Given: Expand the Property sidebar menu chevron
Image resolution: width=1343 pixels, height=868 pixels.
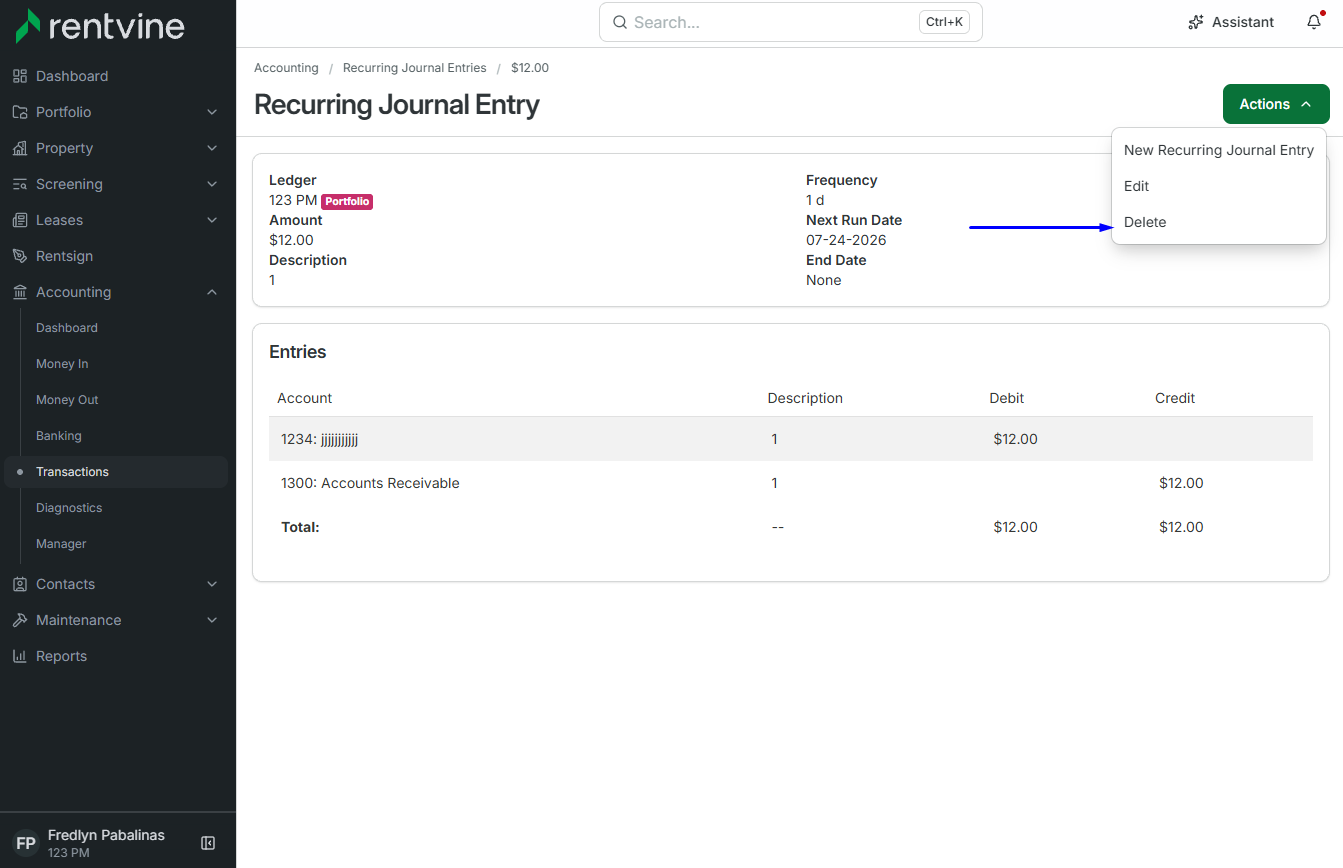Looking at the screenshot, I should pos(212,148).
